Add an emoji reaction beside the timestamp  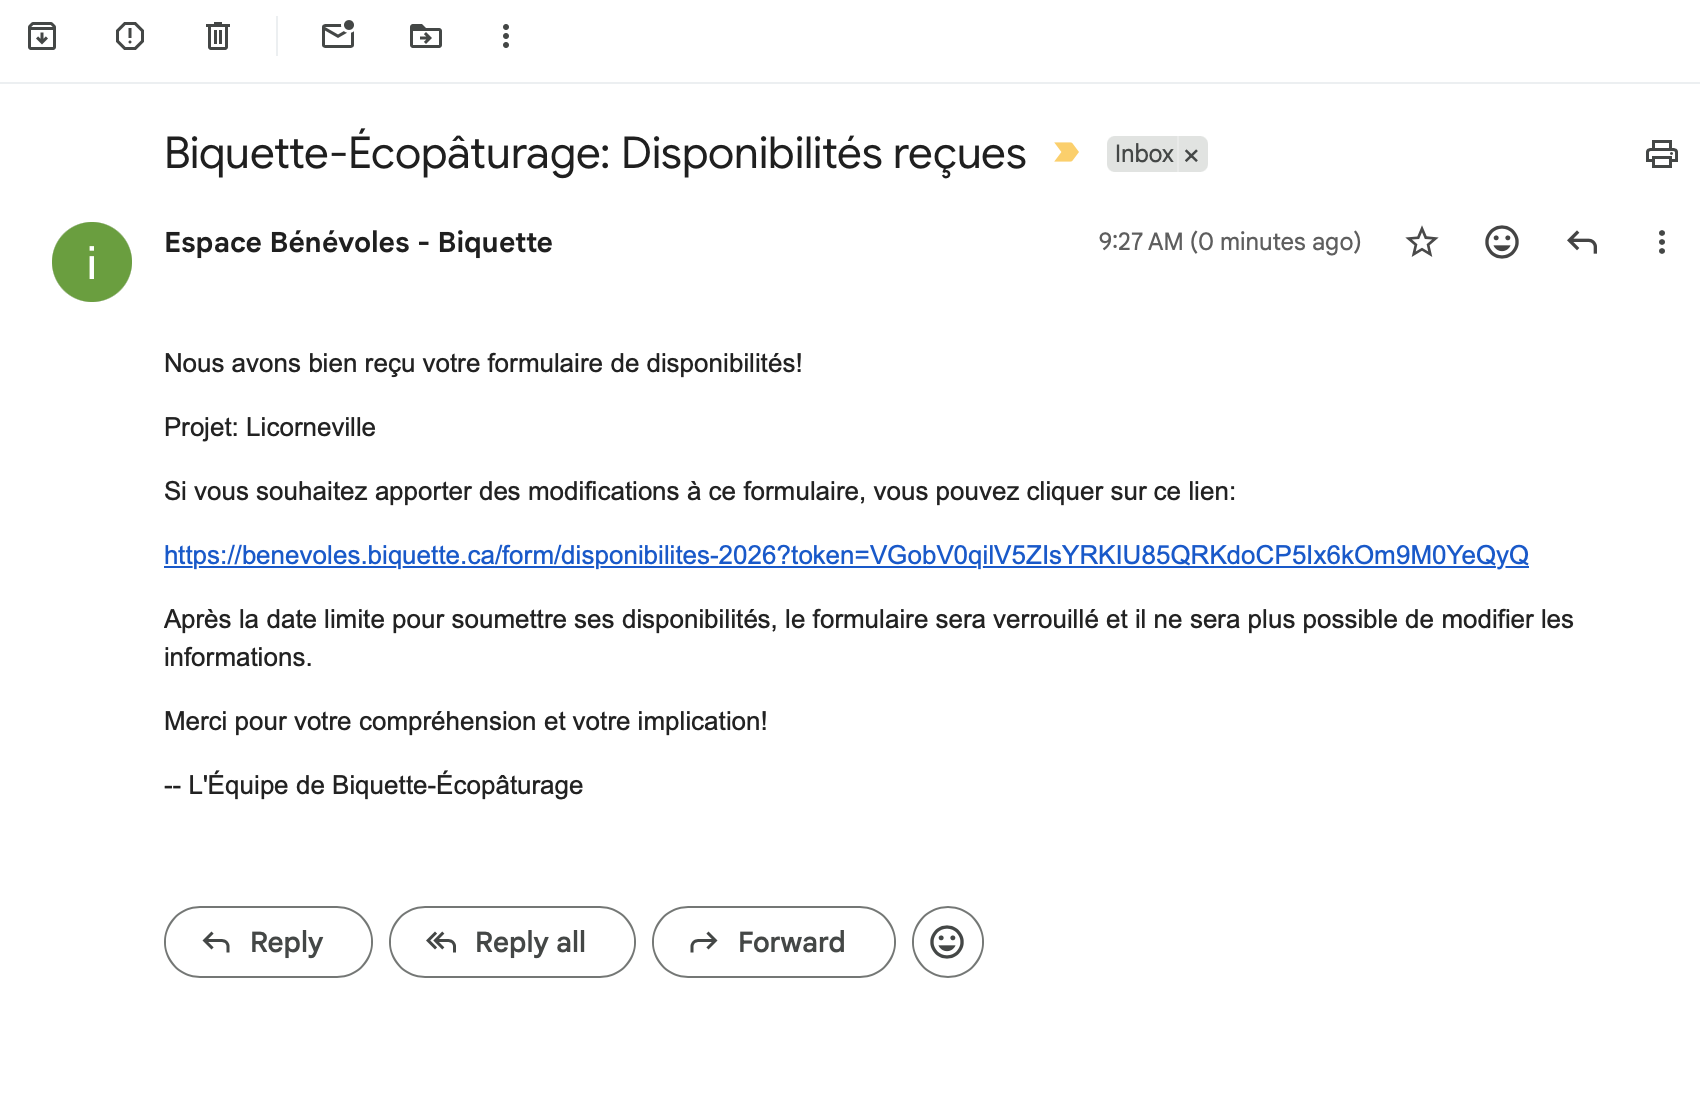(x=1501, y=242)
